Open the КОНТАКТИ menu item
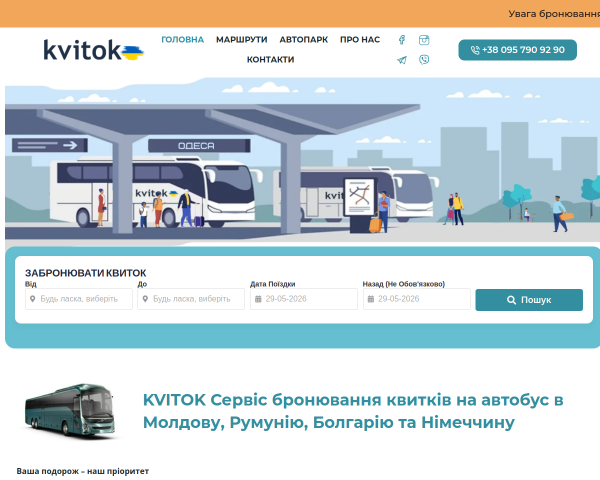600x480 pixels. tap(270, 60)
